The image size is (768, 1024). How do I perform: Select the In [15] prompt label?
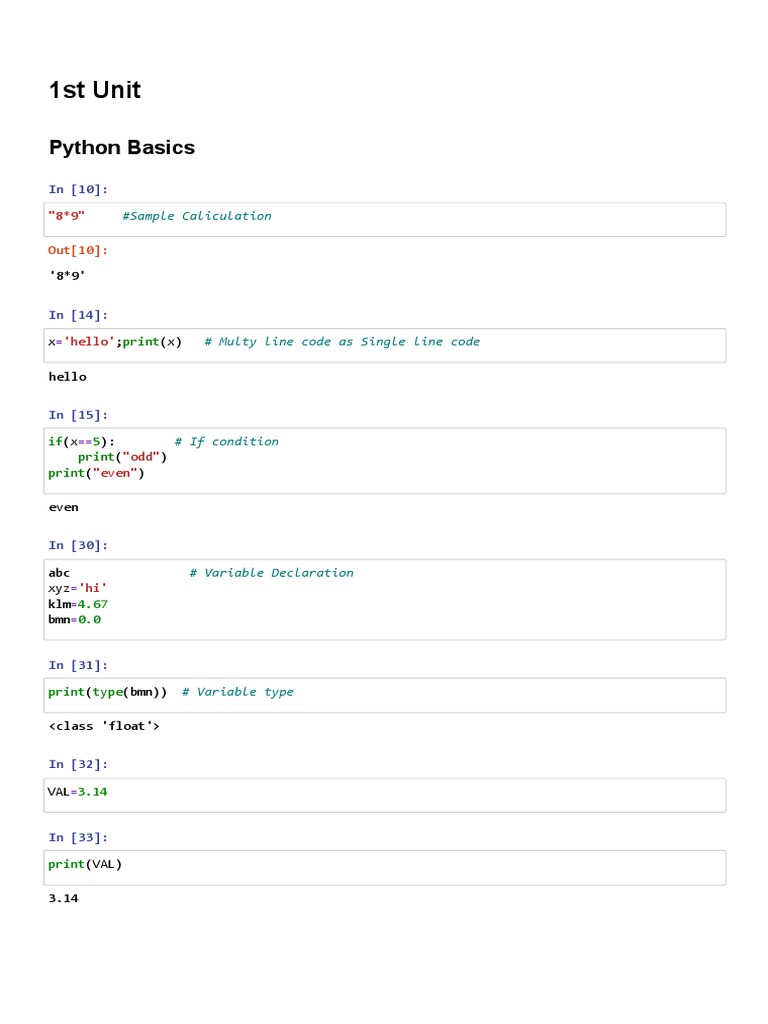tap(78, 415)
